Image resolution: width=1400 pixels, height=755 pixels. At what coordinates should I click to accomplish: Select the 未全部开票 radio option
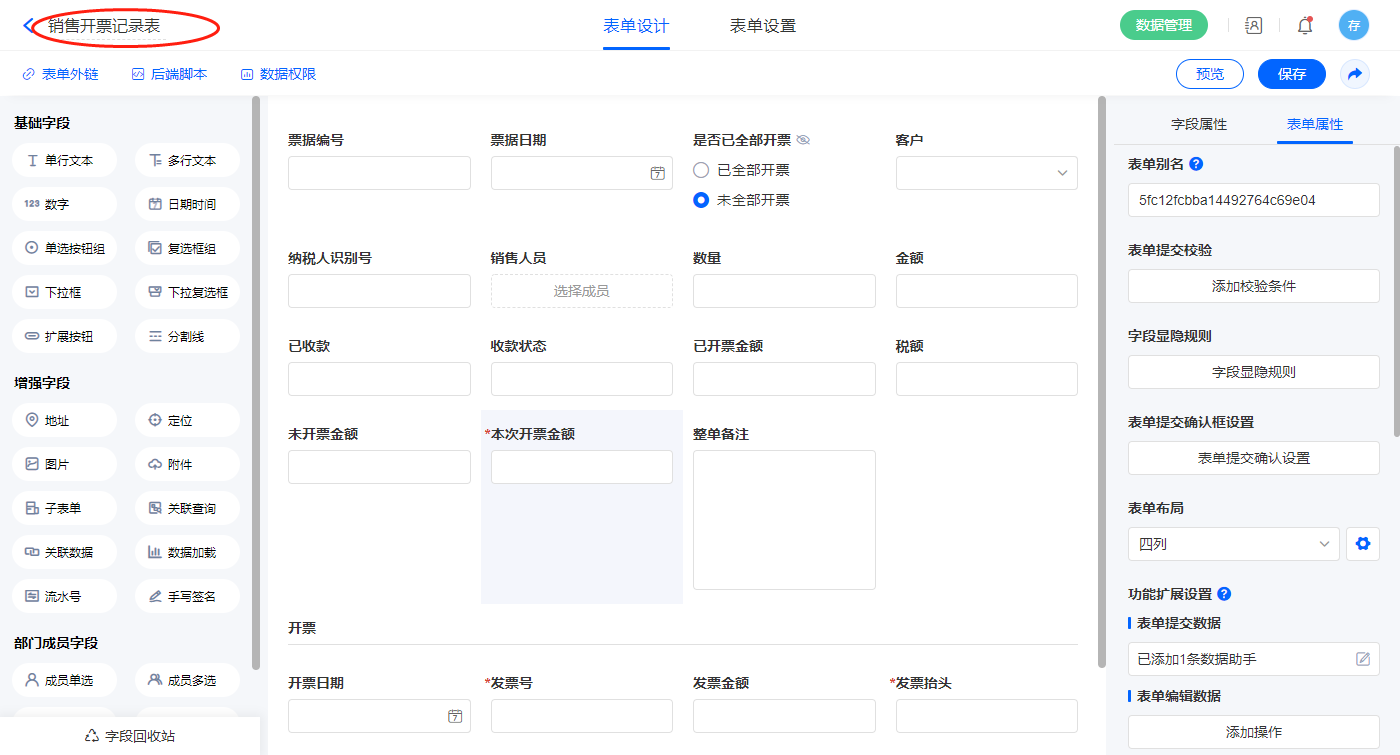[701, 200]
